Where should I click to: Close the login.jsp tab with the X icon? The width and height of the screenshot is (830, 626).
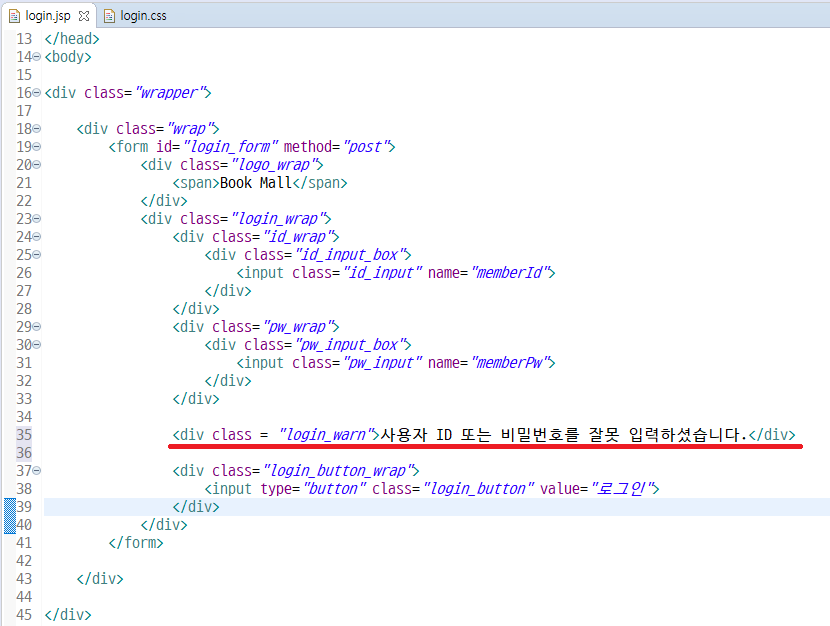tap(84, 16)
